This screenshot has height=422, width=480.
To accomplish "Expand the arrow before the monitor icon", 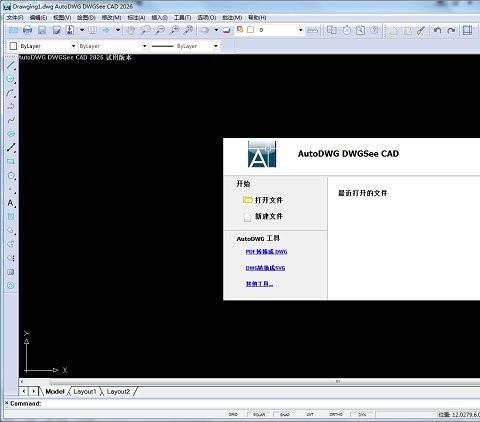I will click(216, 30).
